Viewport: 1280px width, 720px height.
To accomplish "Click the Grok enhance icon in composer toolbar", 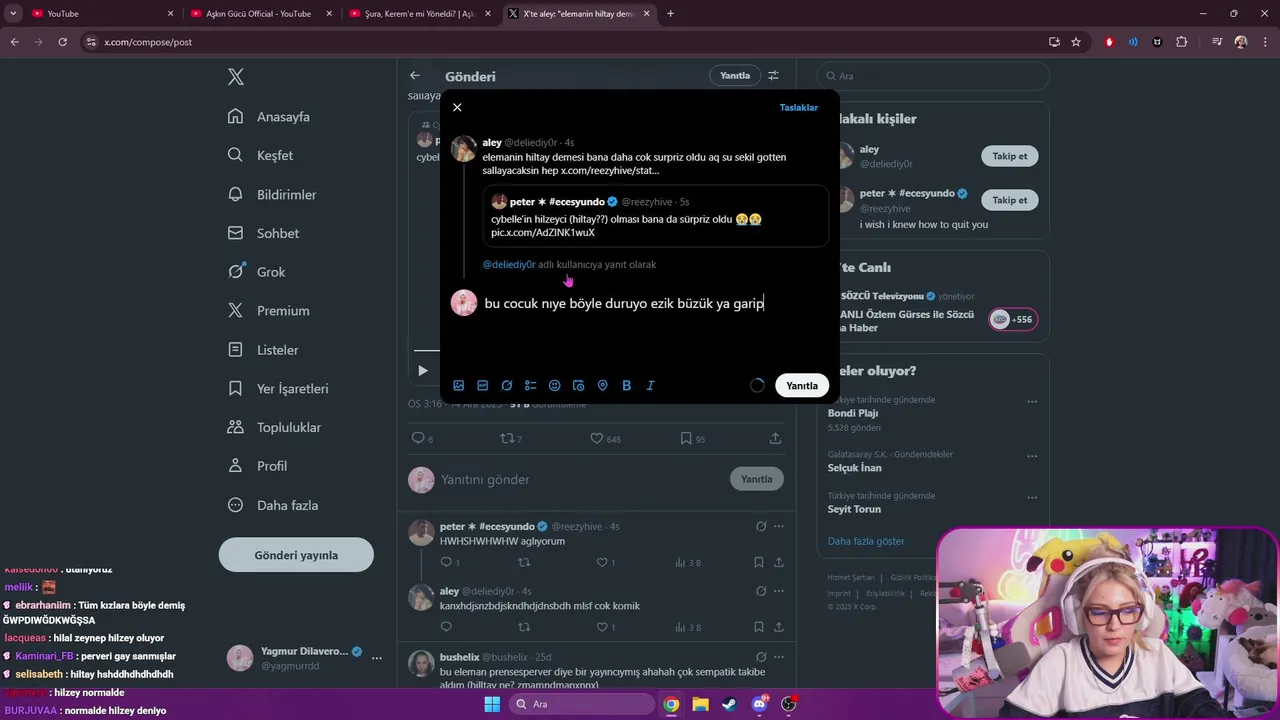I will (x=507, y=385).
